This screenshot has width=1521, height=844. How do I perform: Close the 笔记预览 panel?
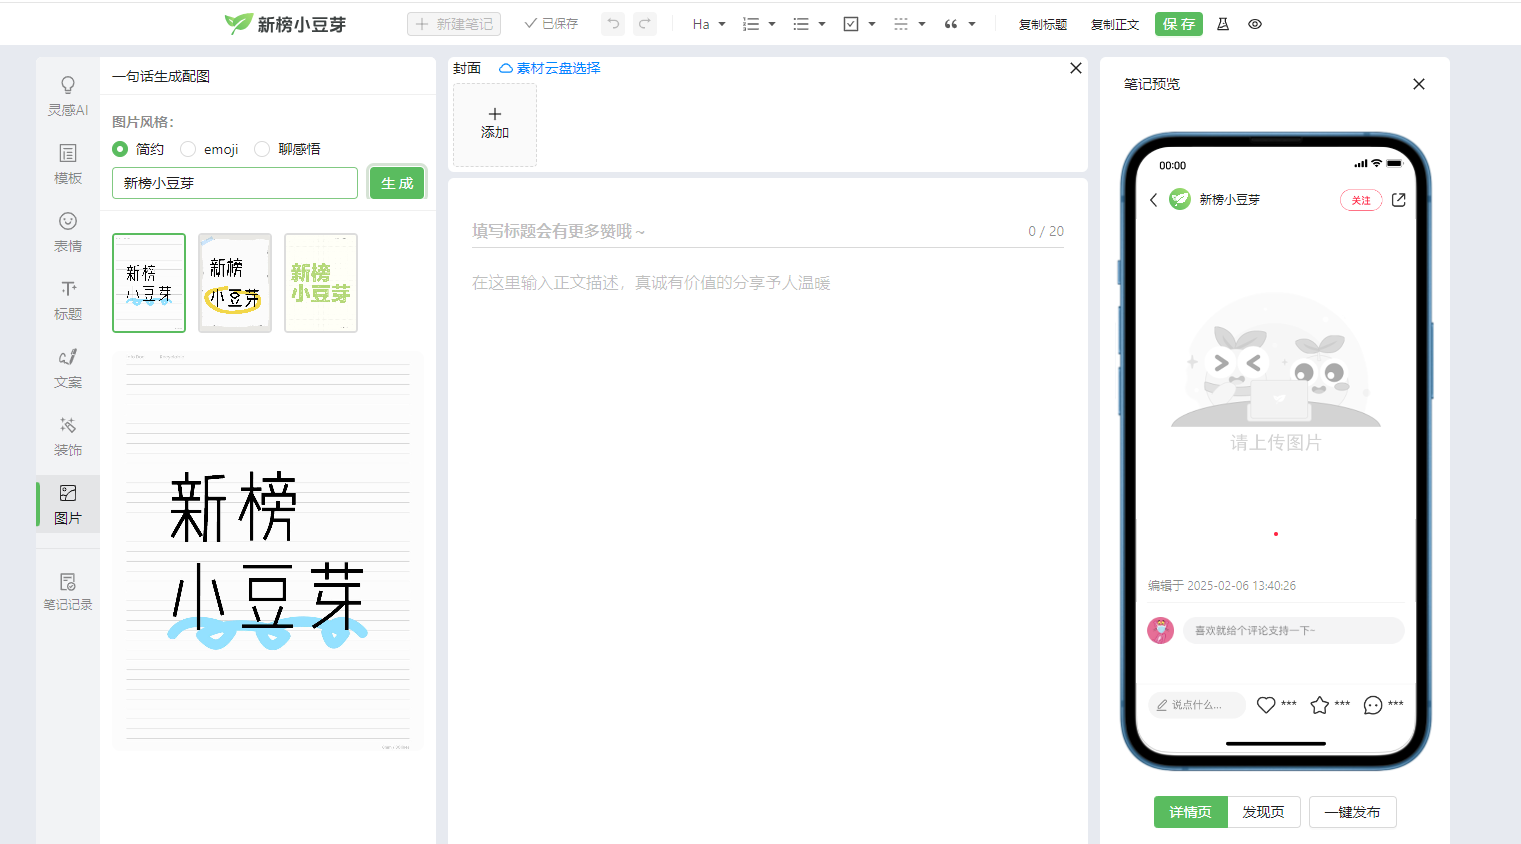[1419, 84]
